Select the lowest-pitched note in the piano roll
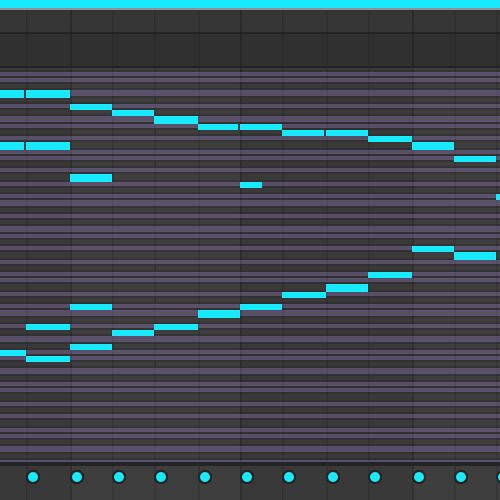Viewport: 500px width, 500px height. click(48, 359)
